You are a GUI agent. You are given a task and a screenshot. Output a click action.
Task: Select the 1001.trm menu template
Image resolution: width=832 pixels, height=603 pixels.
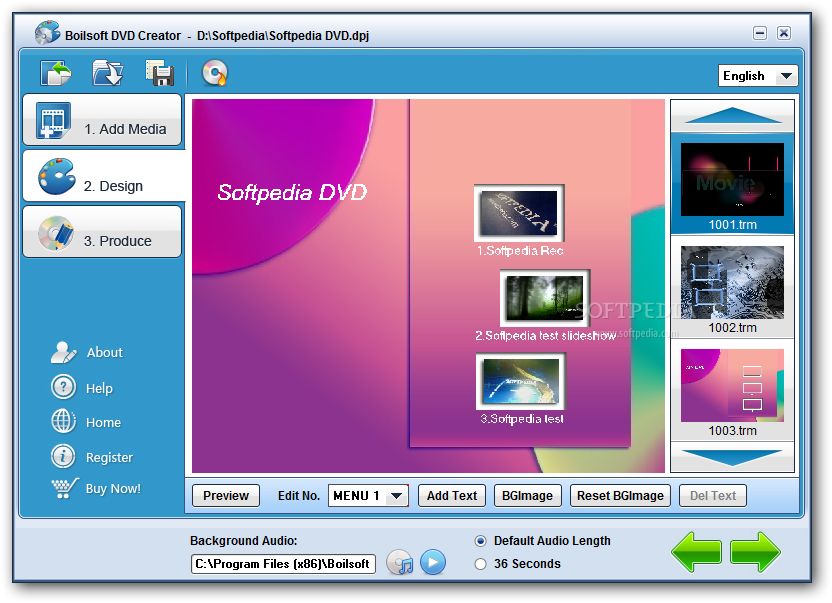732,184
